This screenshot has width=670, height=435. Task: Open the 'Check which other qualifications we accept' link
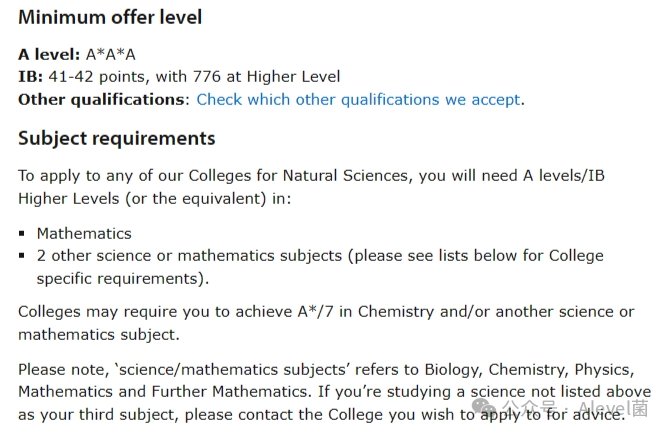(x=358, y=100)
